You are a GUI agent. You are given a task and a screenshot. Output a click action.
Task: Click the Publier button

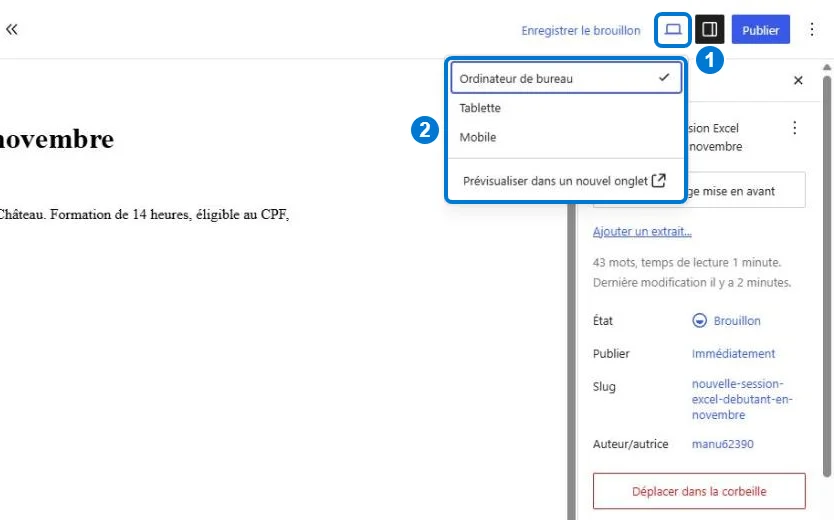761,30
